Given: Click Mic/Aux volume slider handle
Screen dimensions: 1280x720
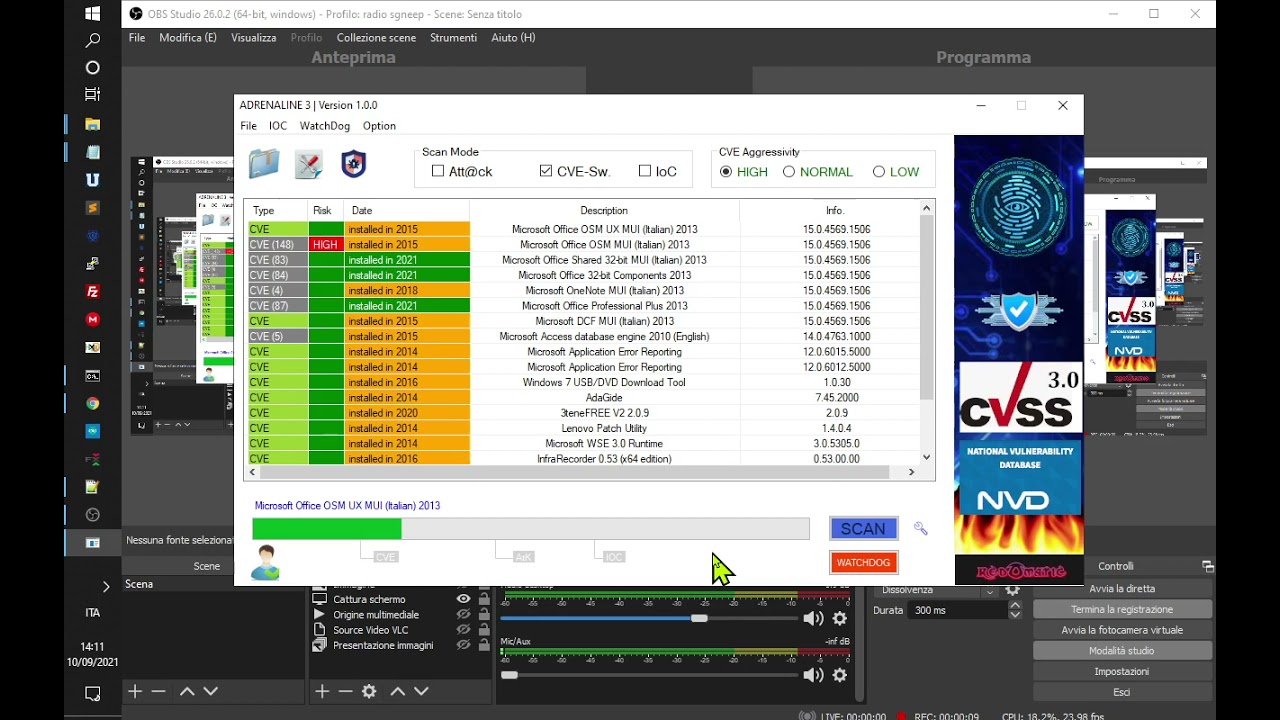Looking at the screenshot, I should click(509, 675).
